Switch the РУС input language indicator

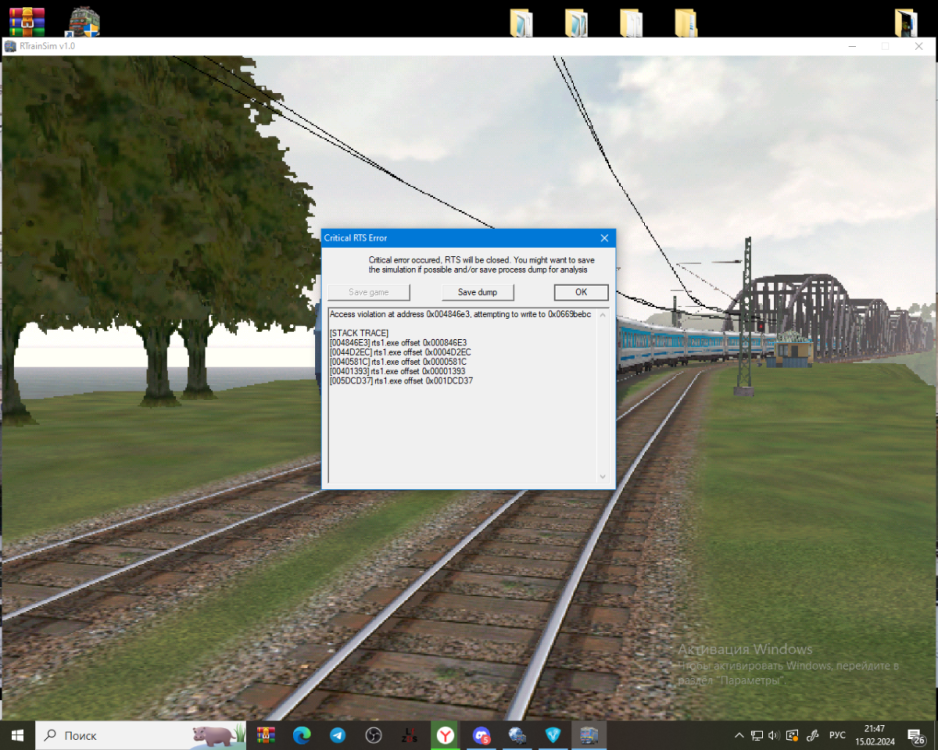click(838, 735)
